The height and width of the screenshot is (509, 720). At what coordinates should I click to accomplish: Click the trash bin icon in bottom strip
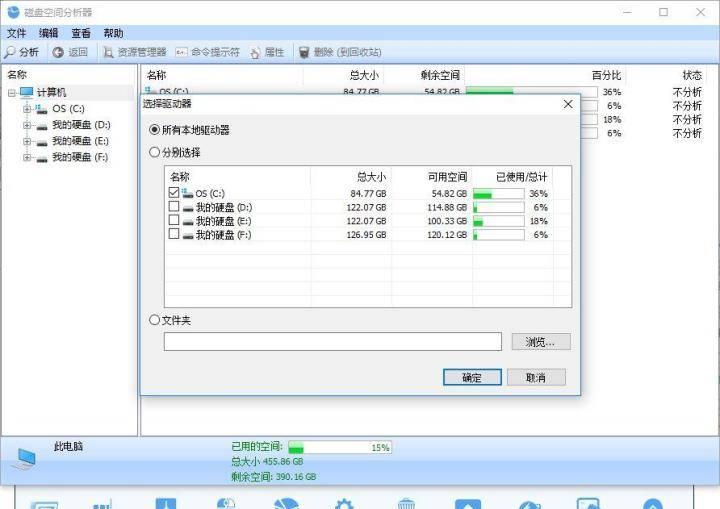[406, 503]
